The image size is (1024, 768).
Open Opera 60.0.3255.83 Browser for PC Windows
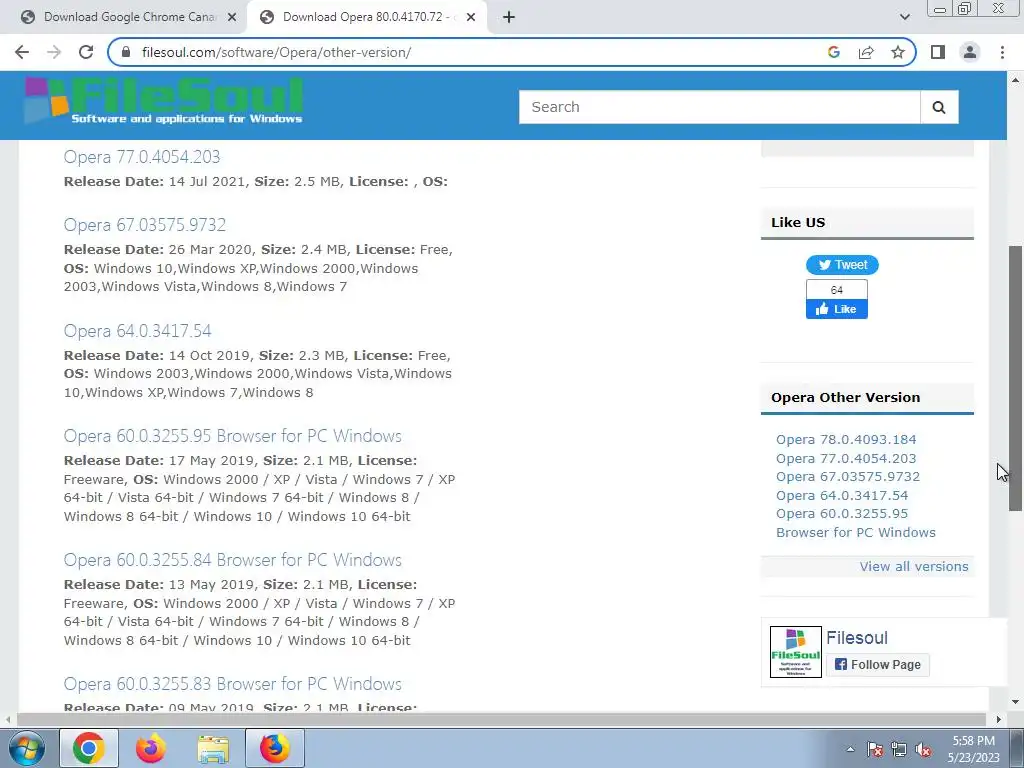pos(232,684)
